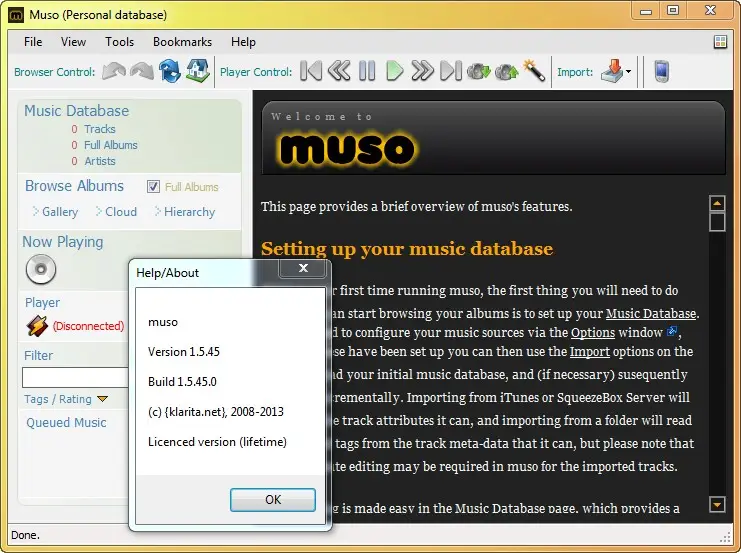Click the (c) {klarita.net}, 2008-2013 text
741x553 pixels.
click(216, 412)
